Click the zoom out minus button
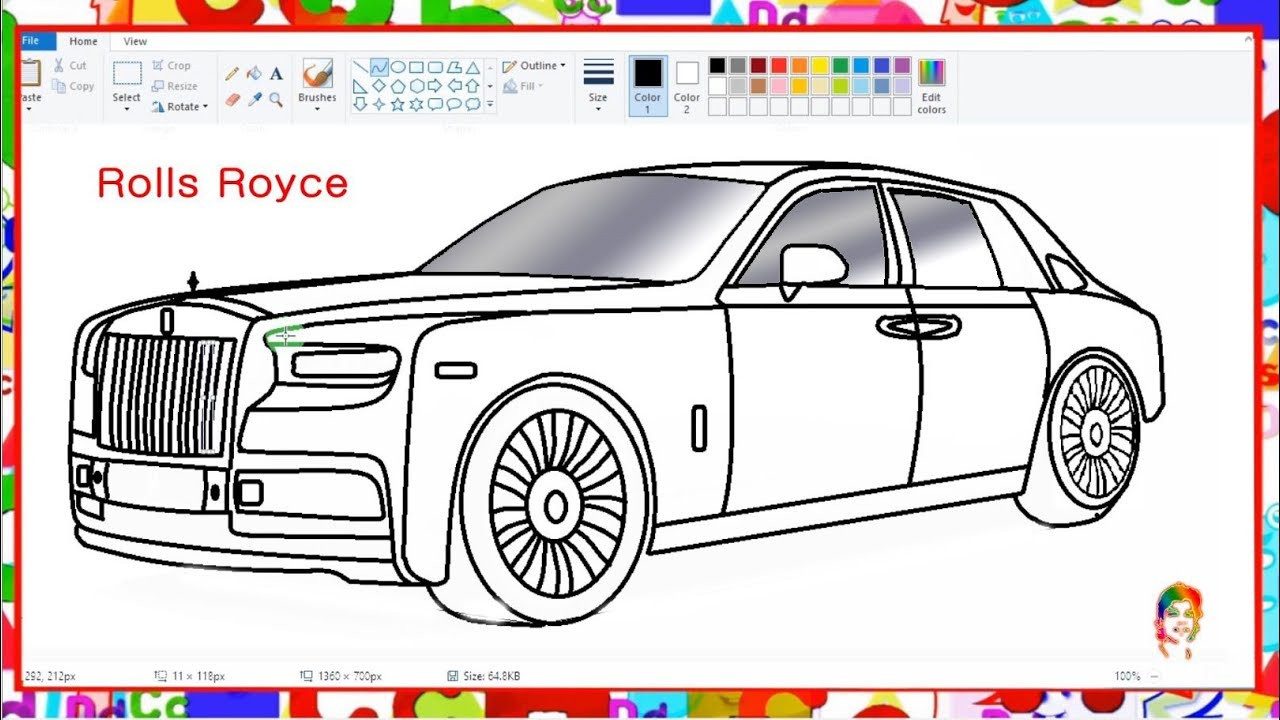1280x720 pixels. [1153, 677]
